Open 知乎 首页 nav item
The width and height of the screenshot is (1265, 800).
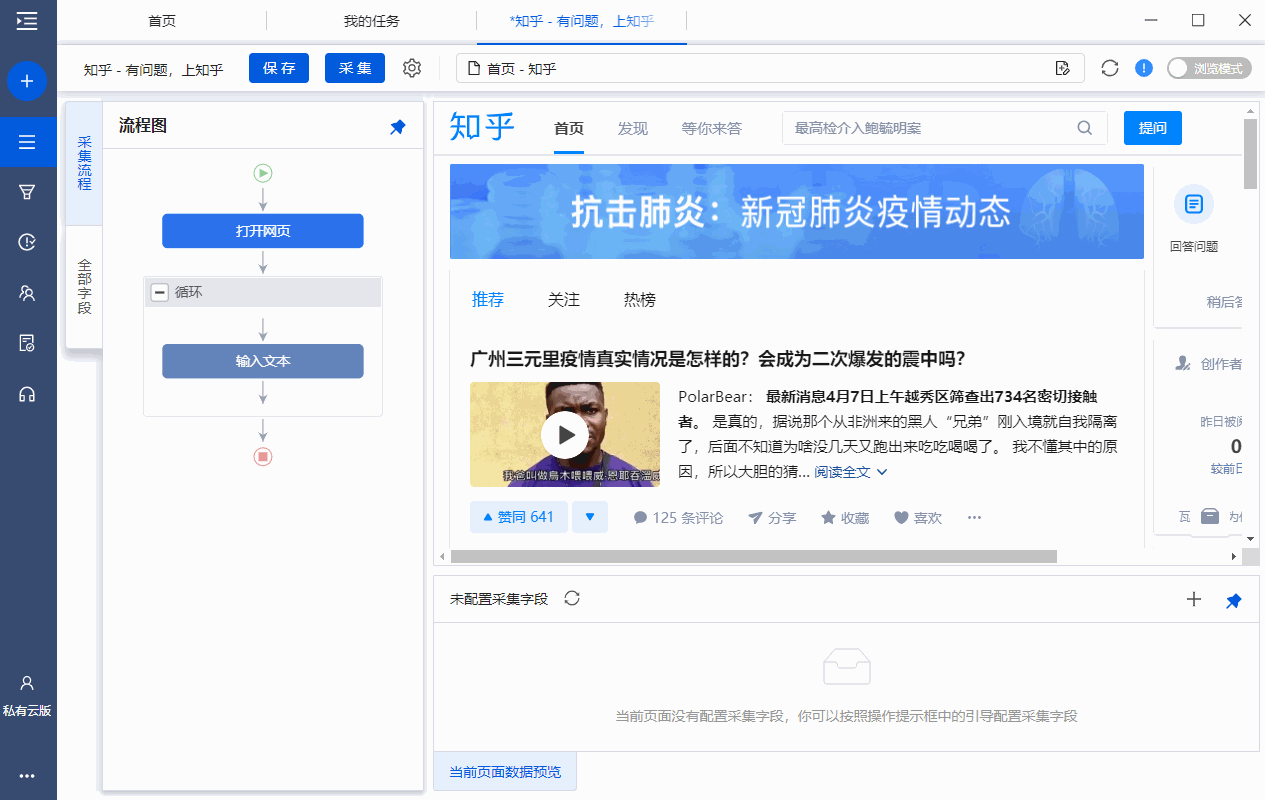569,128
